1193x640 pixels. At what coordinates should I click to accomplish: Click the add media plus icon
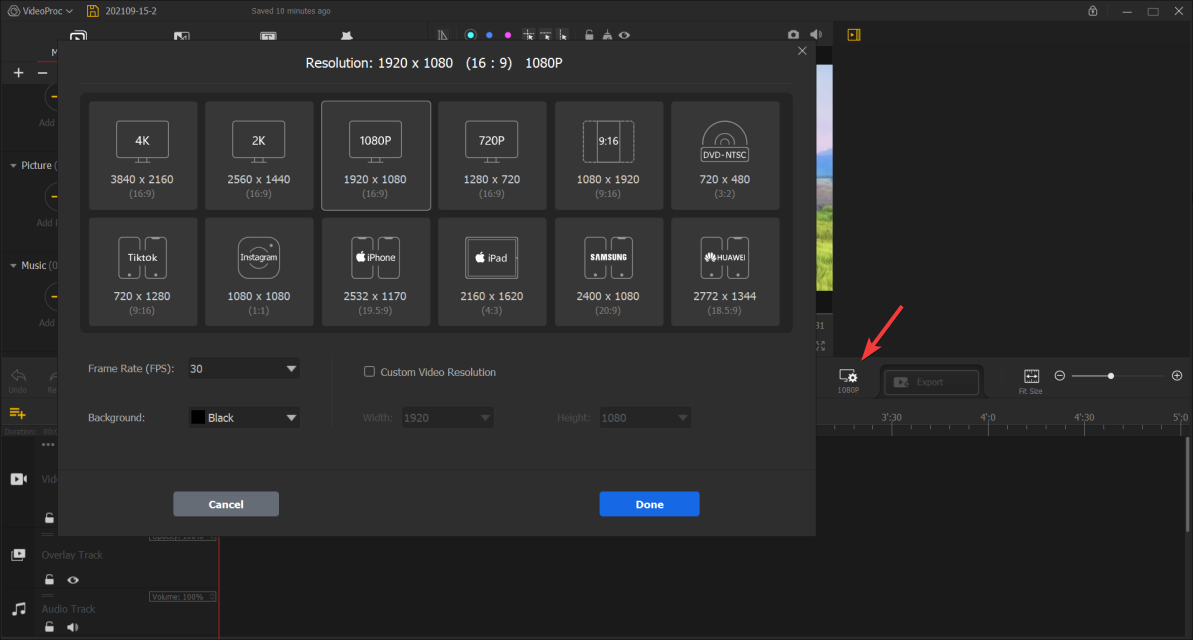pyautogui.click(x=18, y=73)
